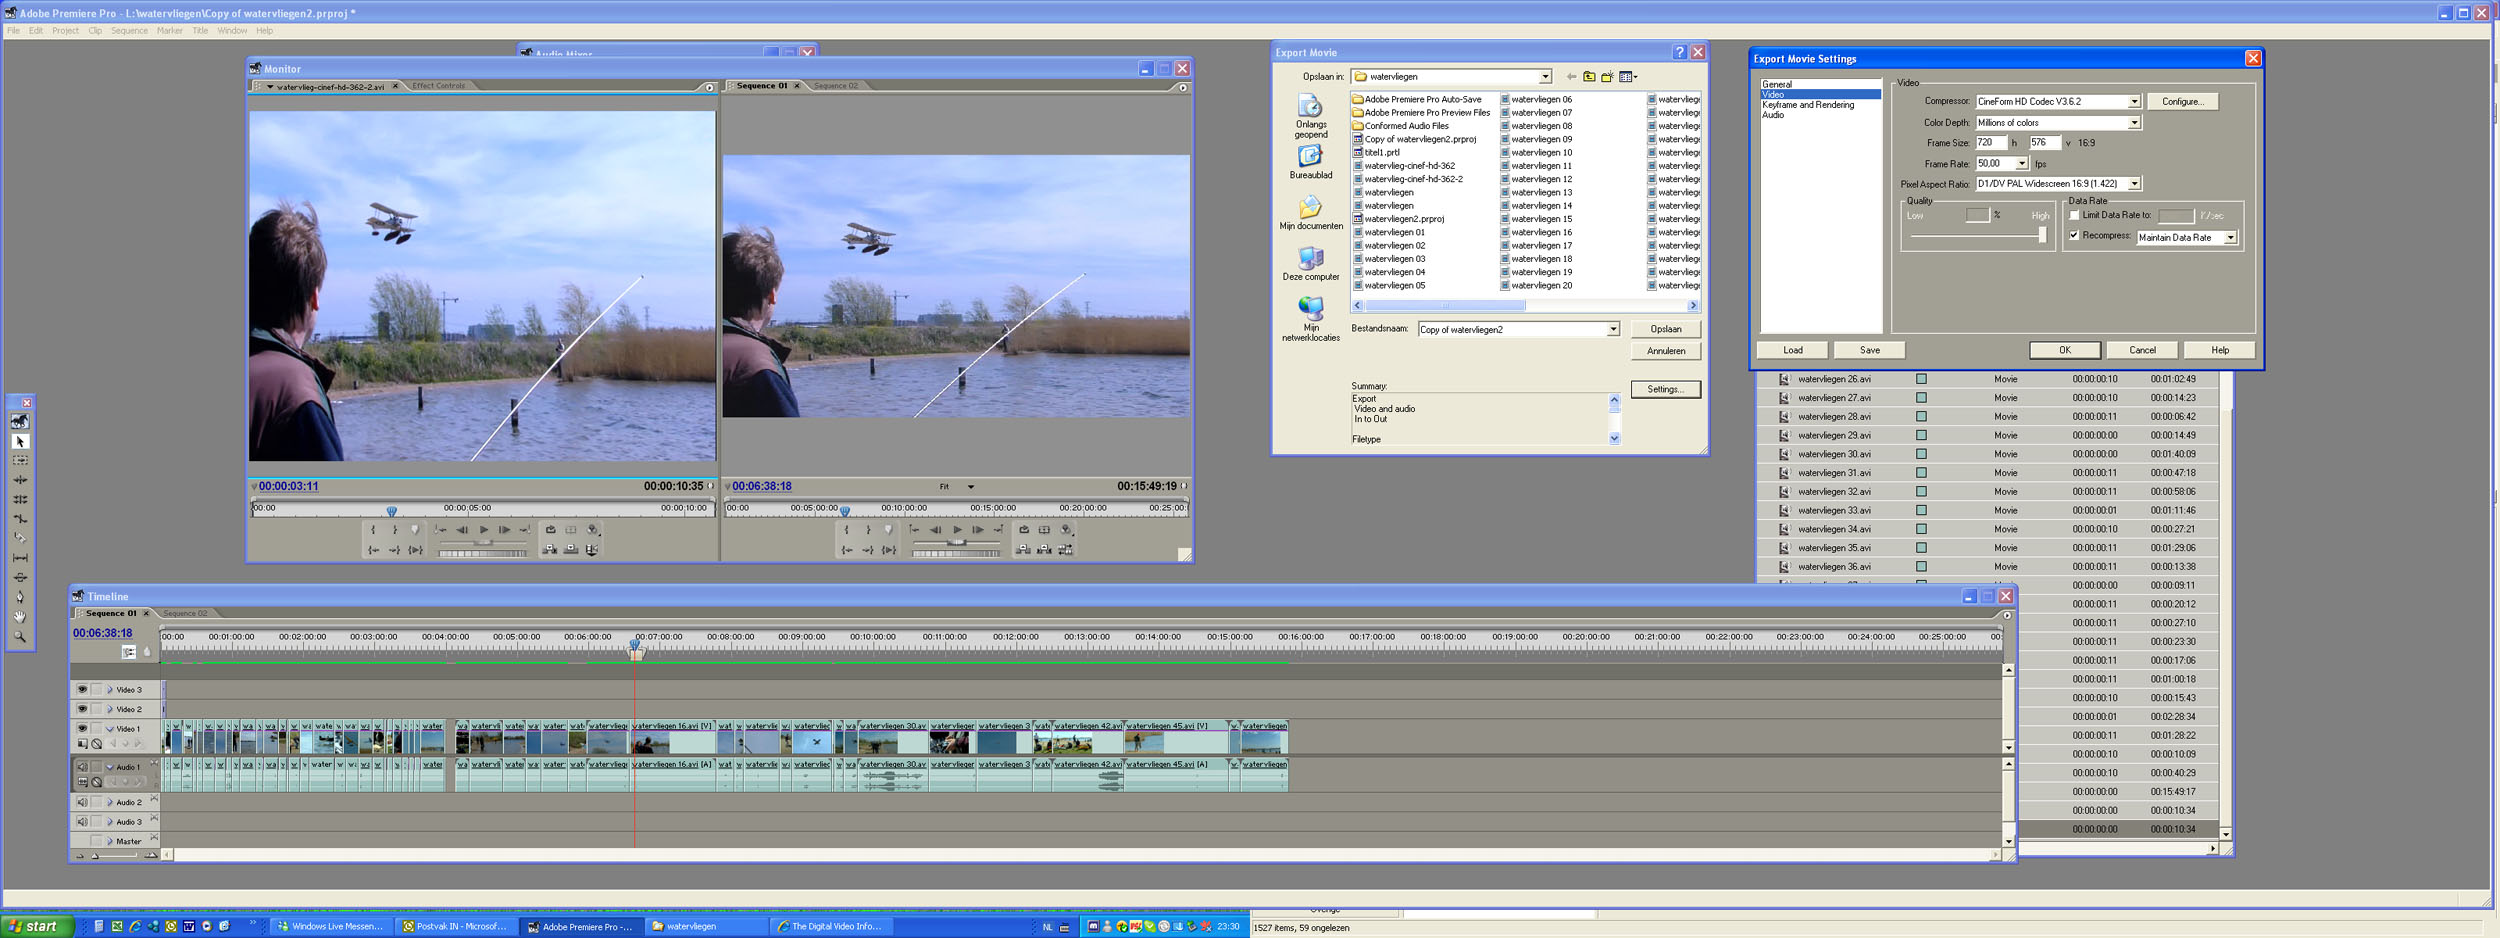Image resolution: width=2500 pixels, height=938 pixels.
Task: Click the create new folder icon in Export Movie
Action: click(1607, 77)
